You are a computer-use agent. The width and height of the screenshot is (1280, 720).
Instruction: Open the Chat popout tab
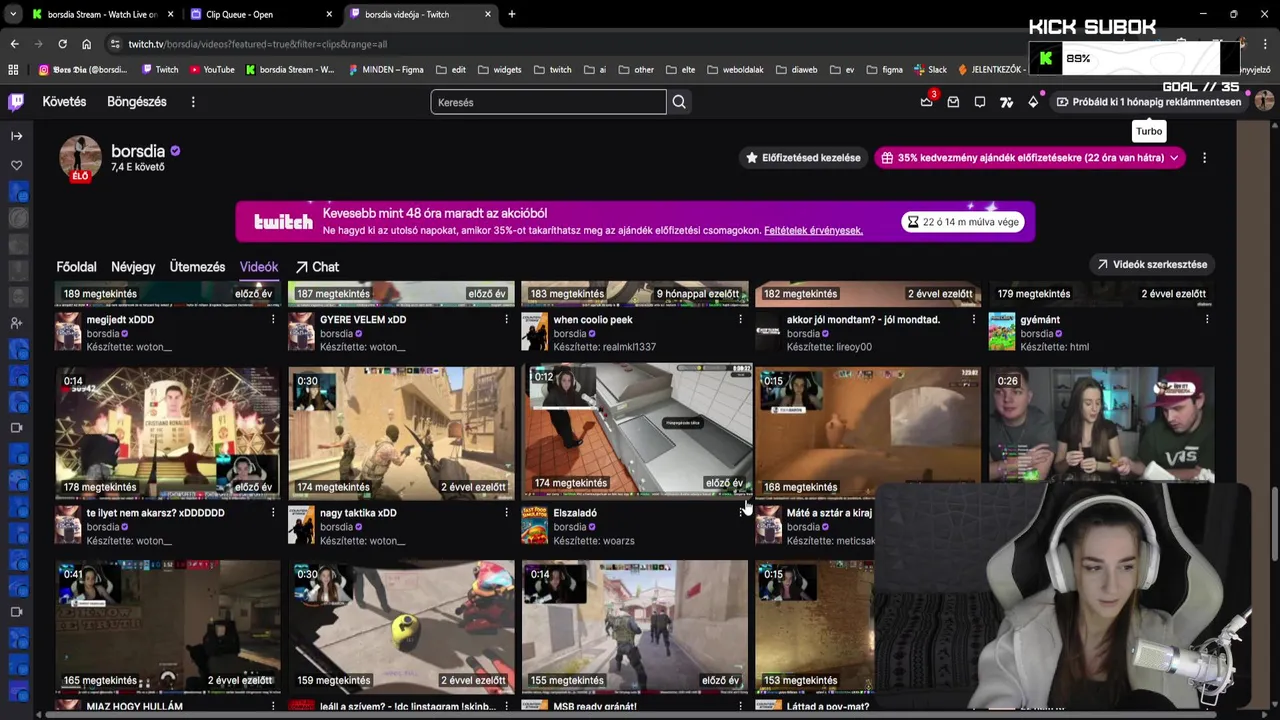click(317, 267)
